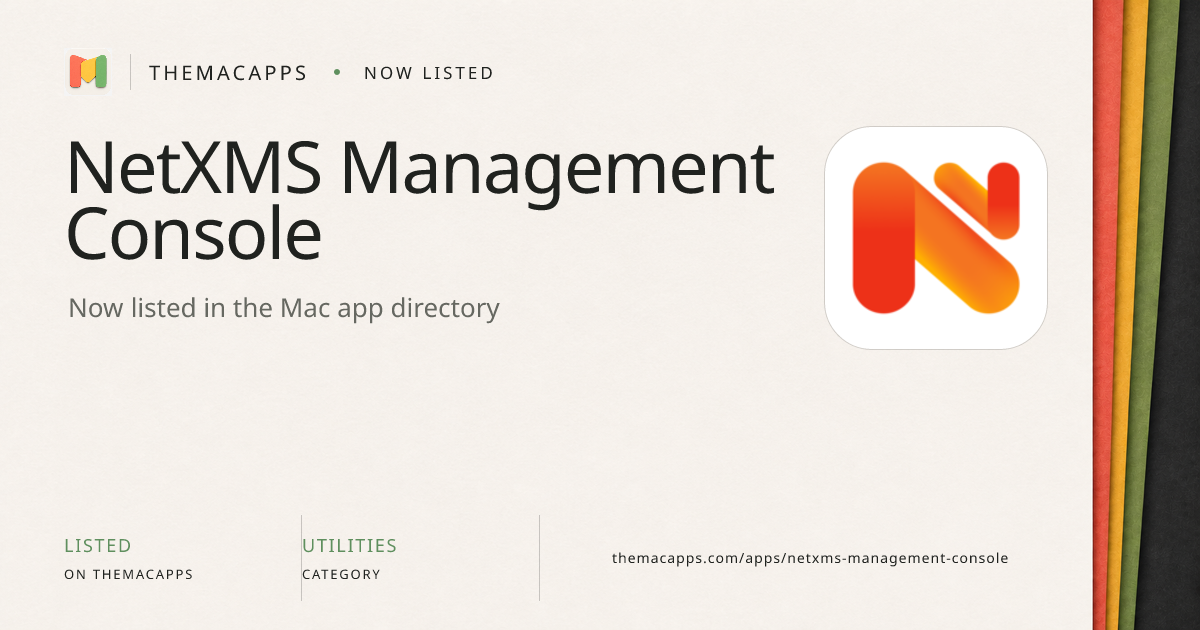1200x630 pixels.
Task: Click the NOW LISTED header label
Action: coord(429,73)
